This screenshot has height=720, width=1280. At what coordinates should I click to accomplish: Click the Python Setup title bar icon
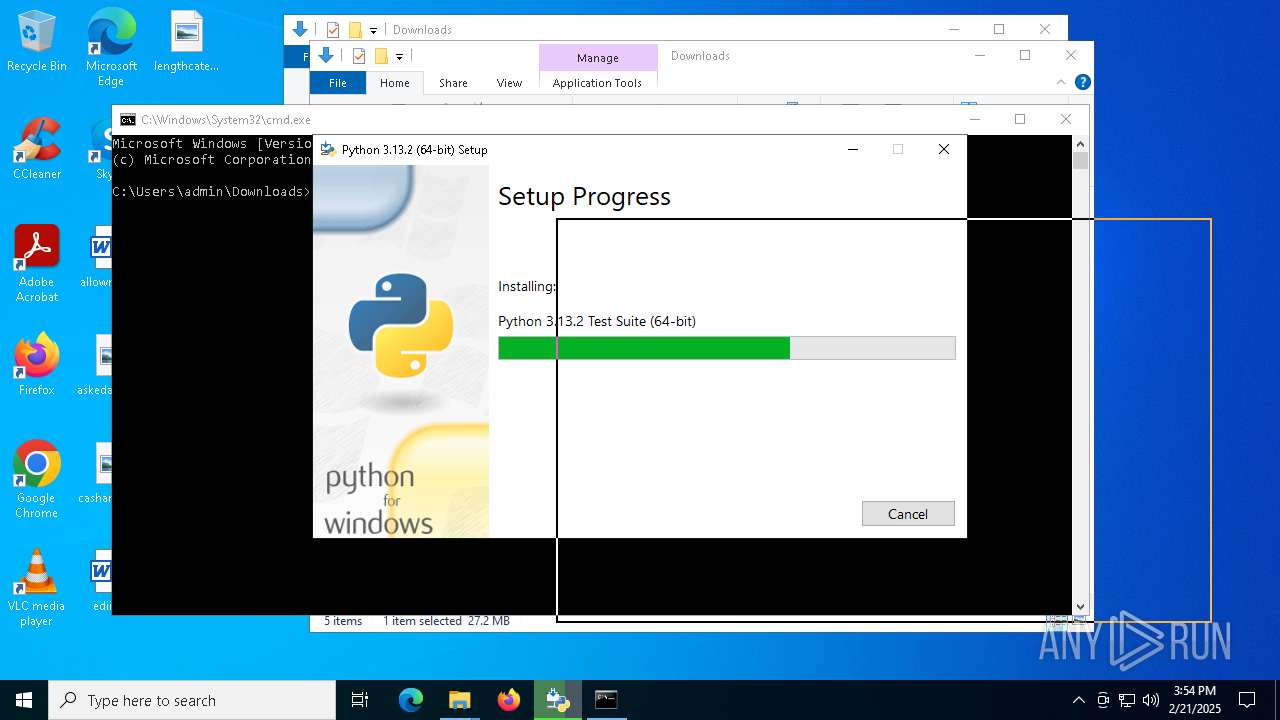click(328, 150)
